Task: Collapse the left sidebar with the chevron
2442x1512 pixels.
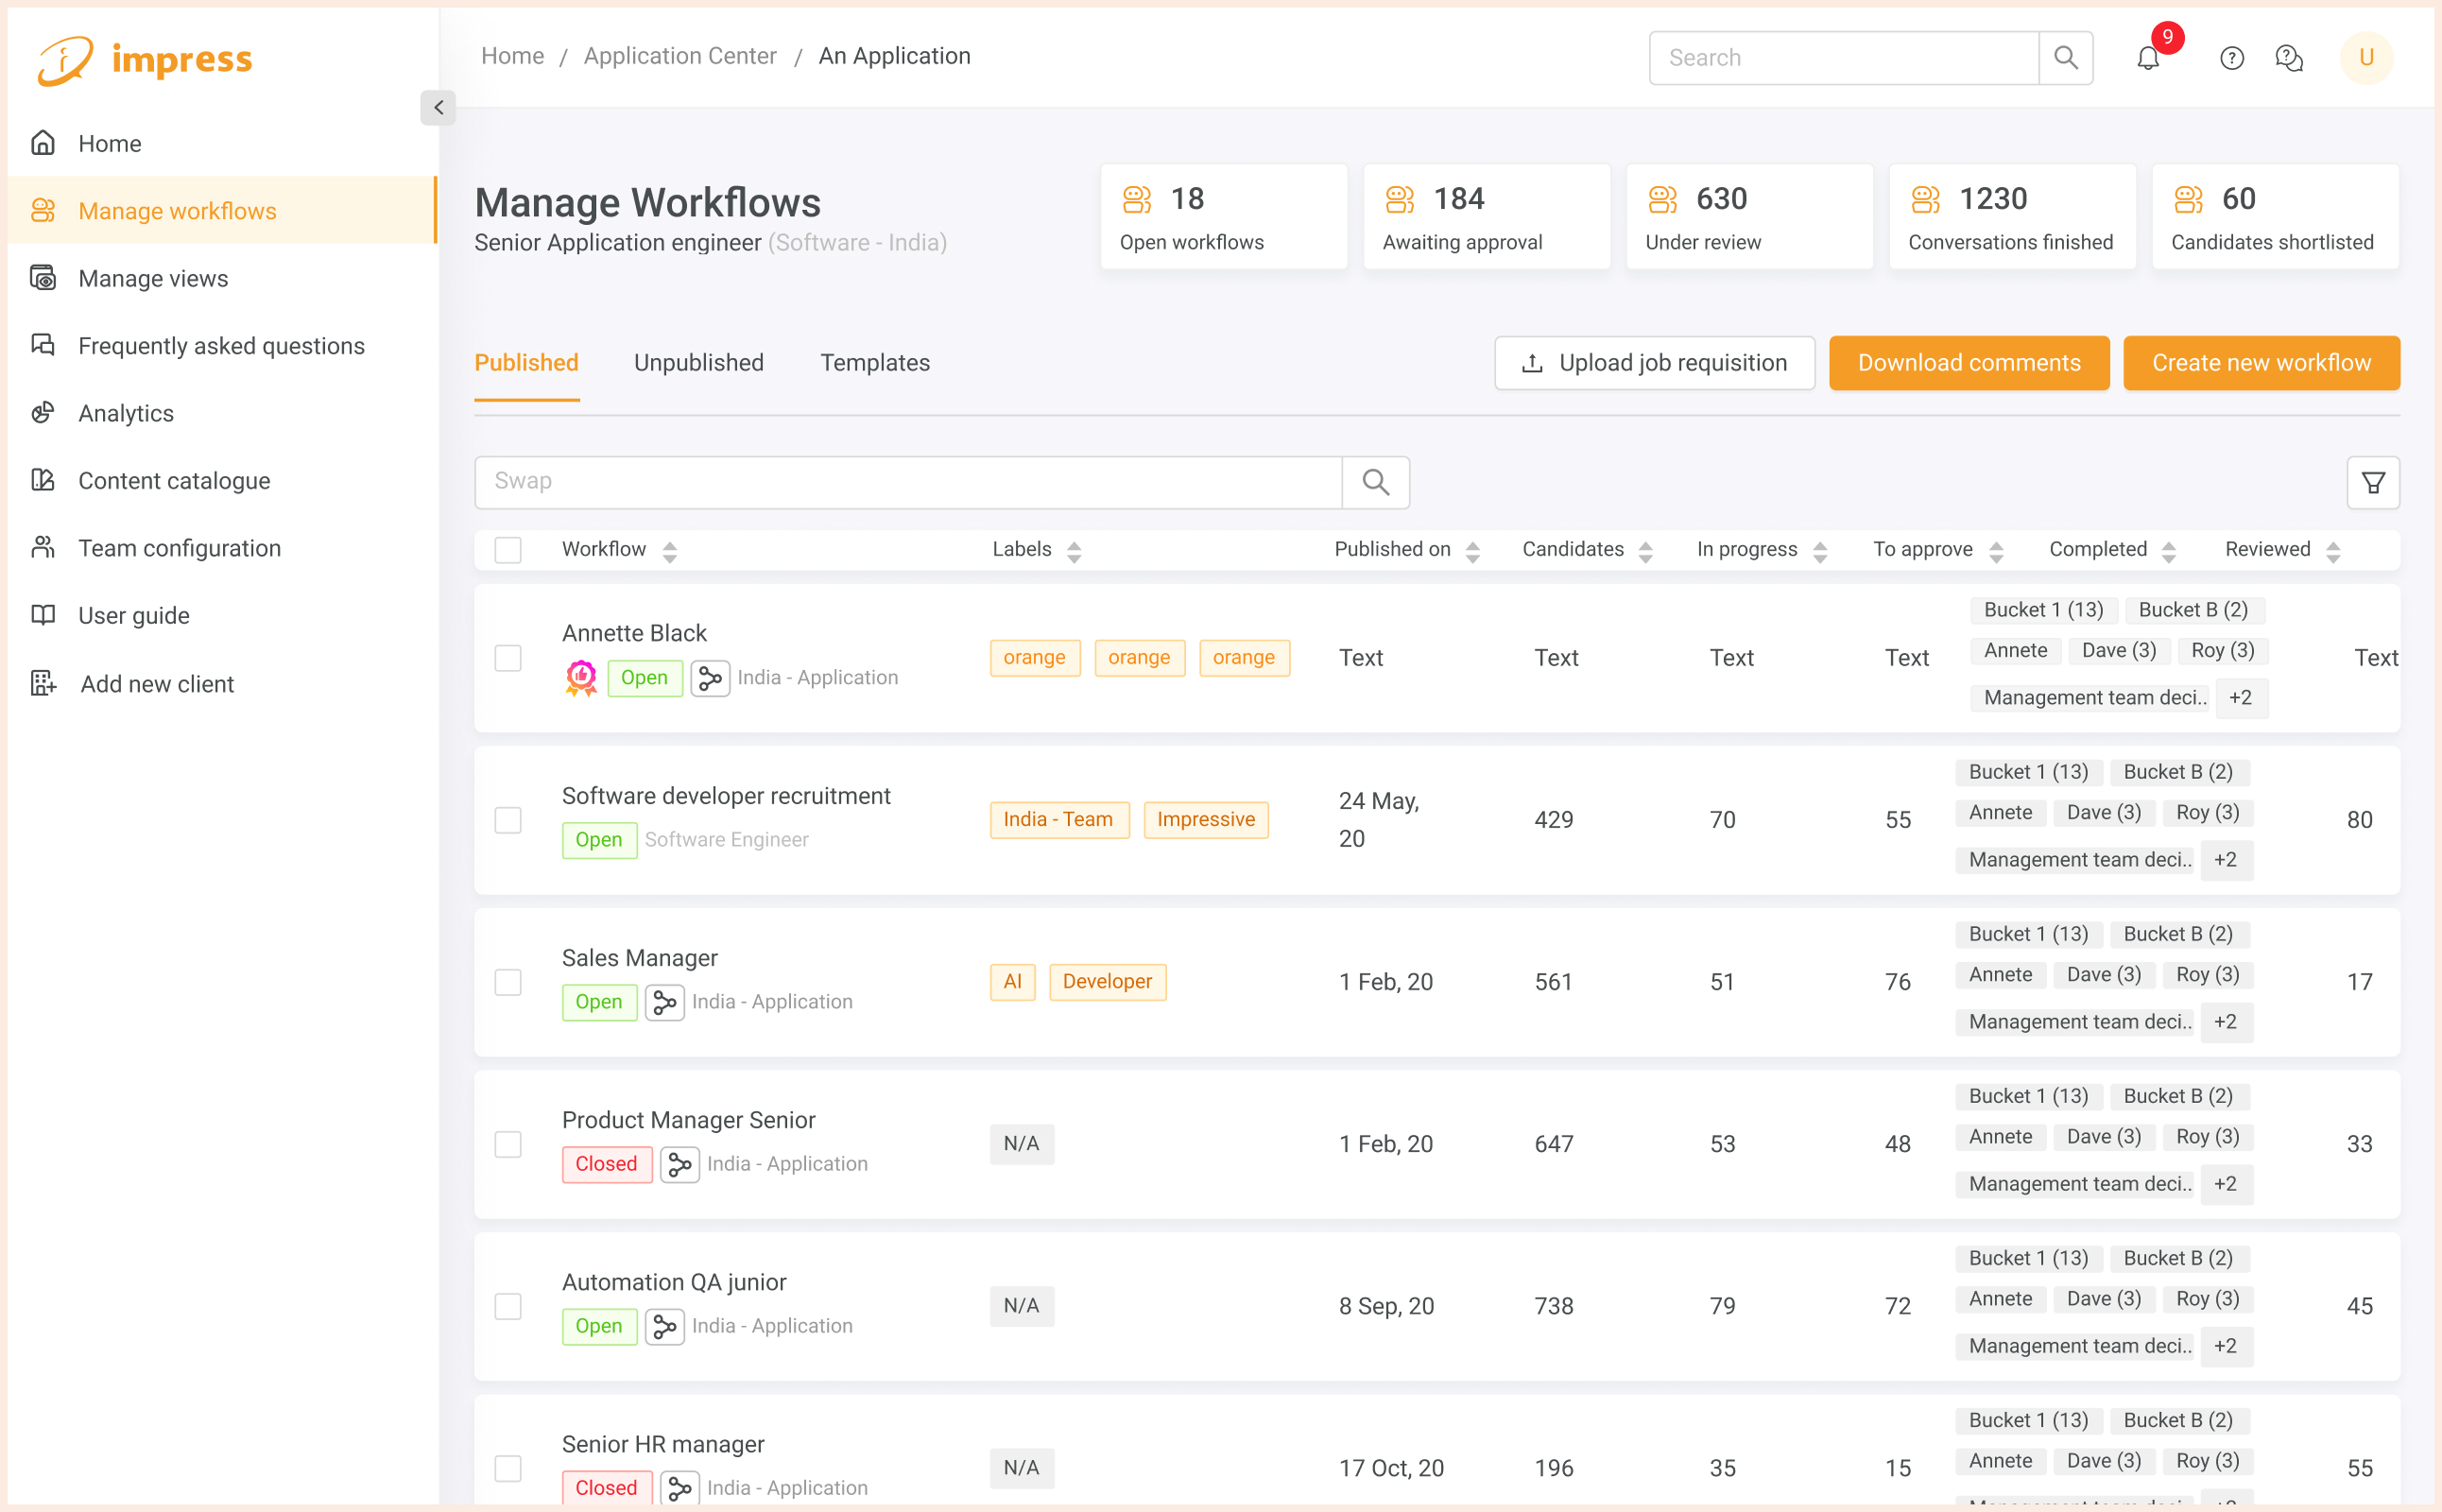Action: [x=438, y=108]
